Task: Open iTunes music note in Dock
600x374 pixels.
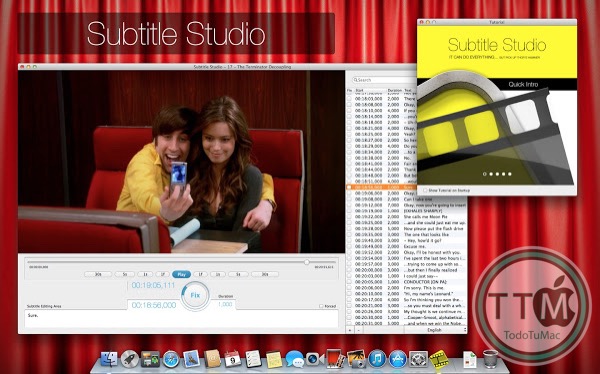Action: tap(377, 359)
